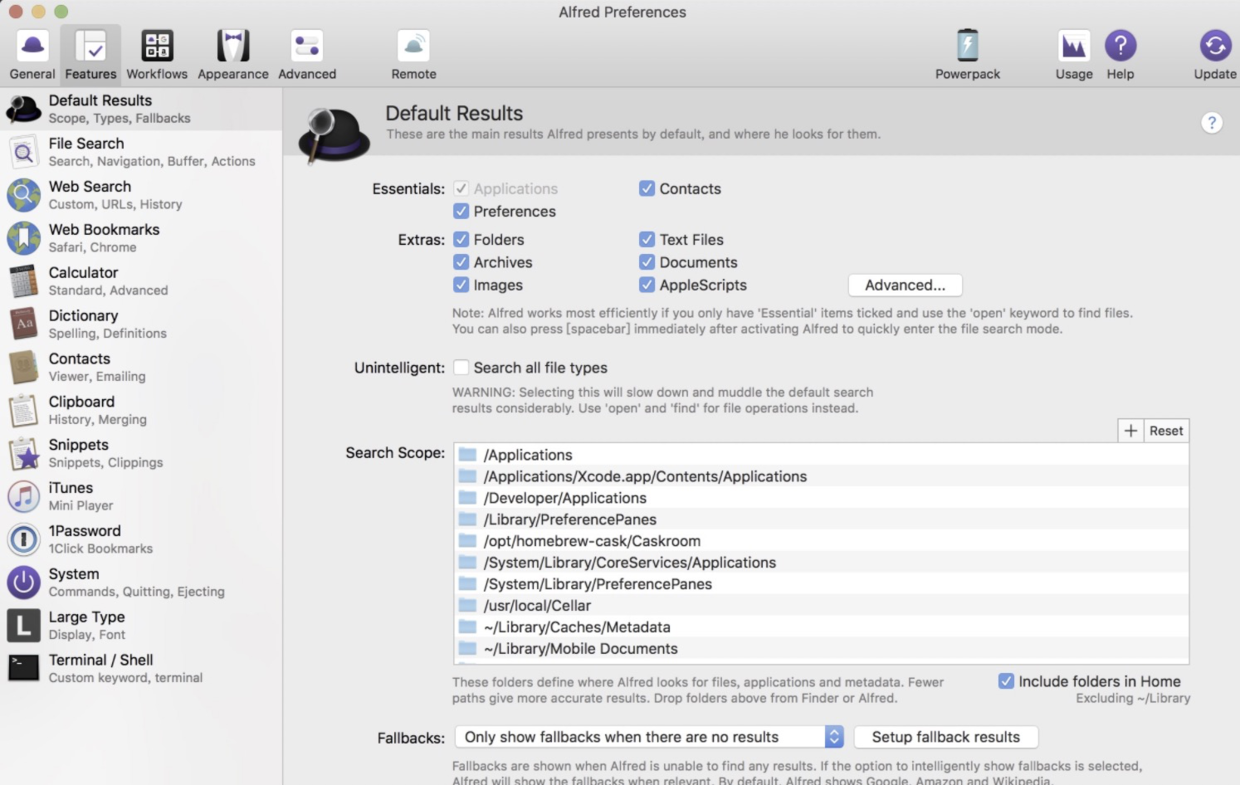Open the Fallbacks dropdown menu

click(649, 737)
